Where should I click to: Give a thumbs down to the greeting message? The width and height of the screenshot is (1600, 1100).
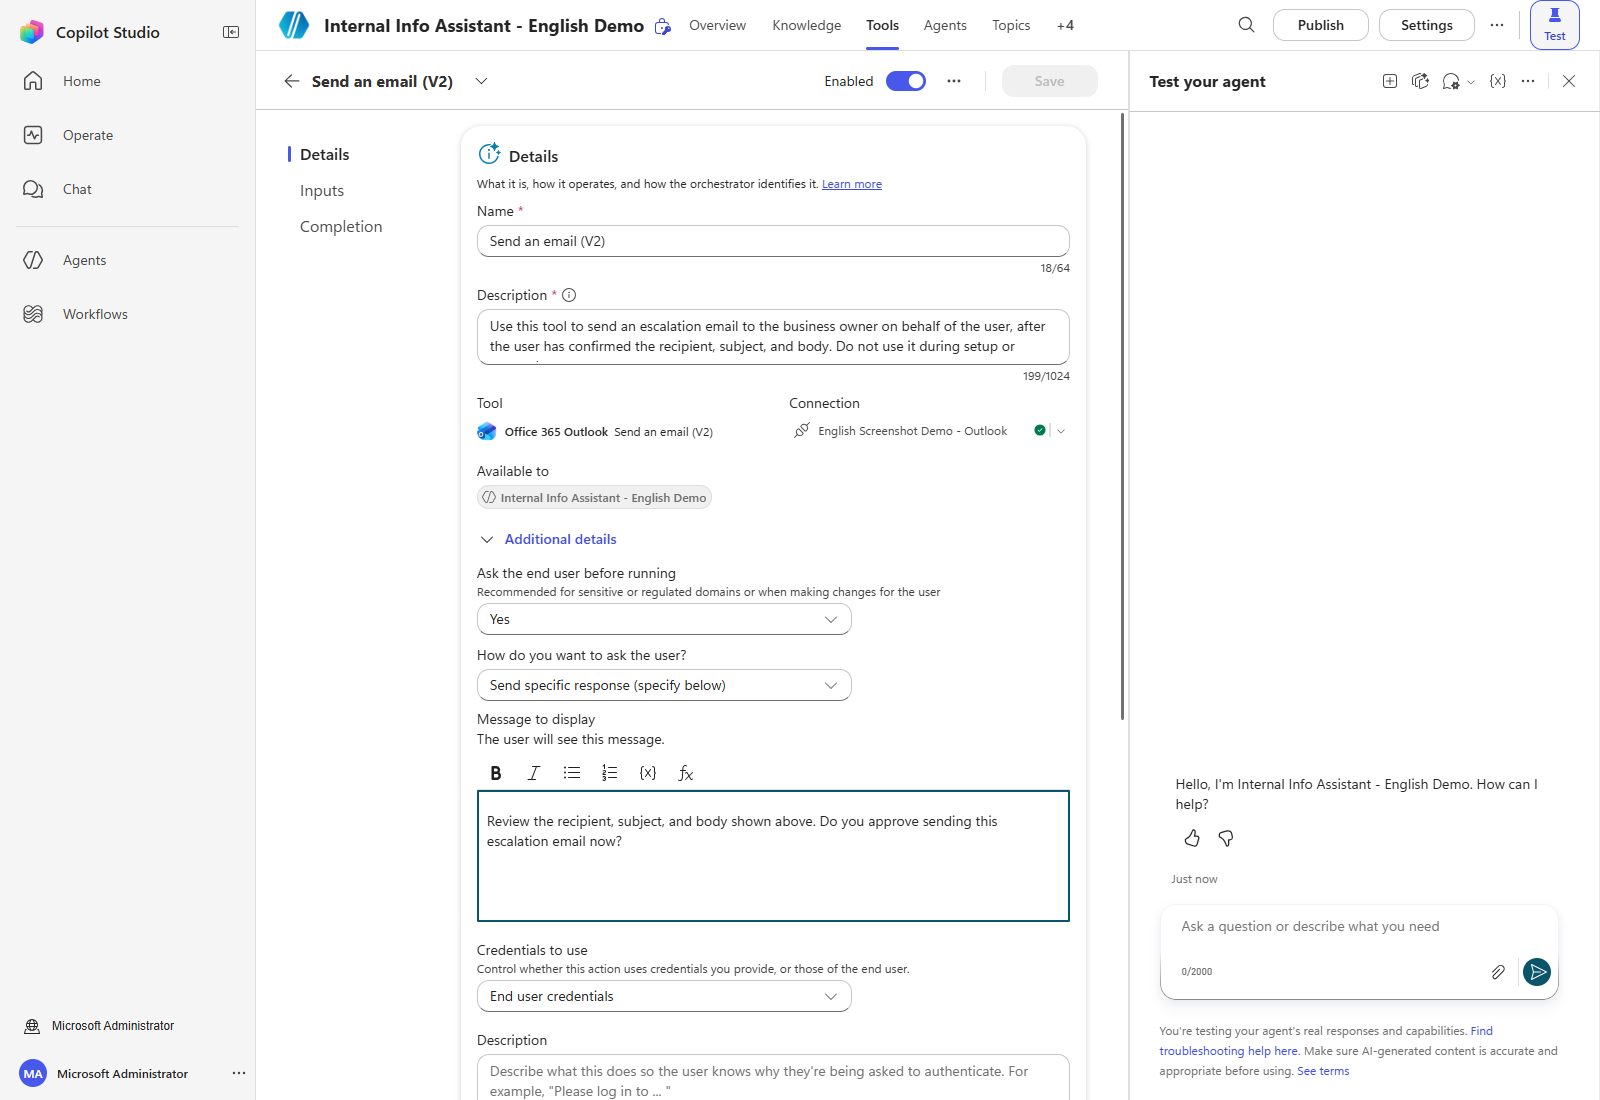coord(1226,838)
